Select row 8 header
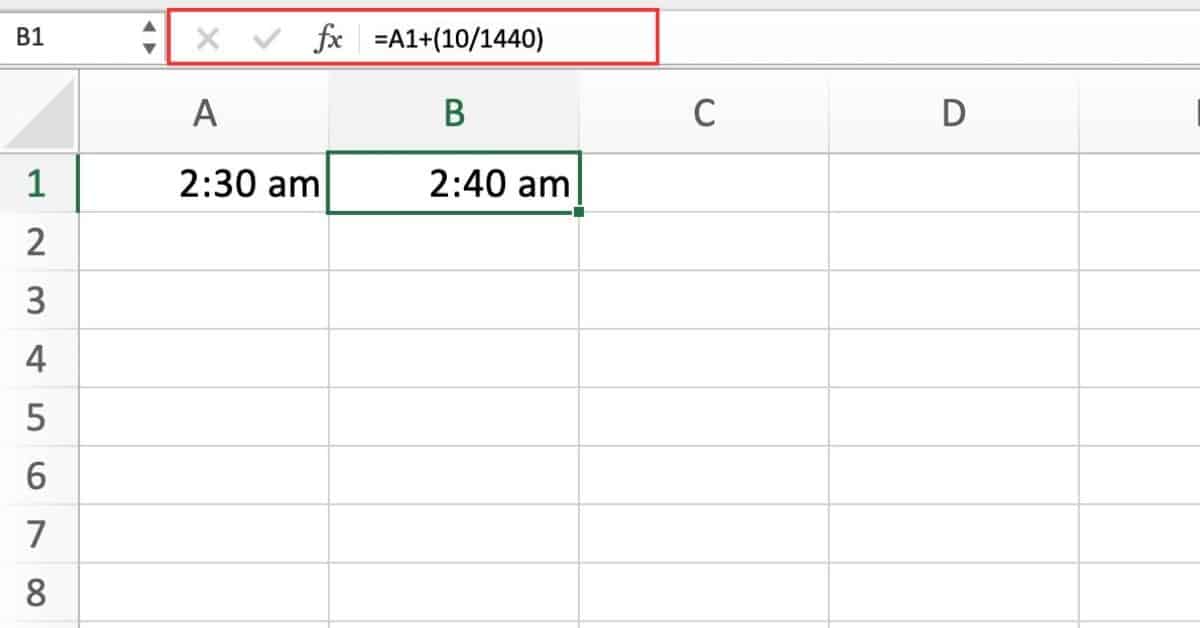 pos(36,592)
